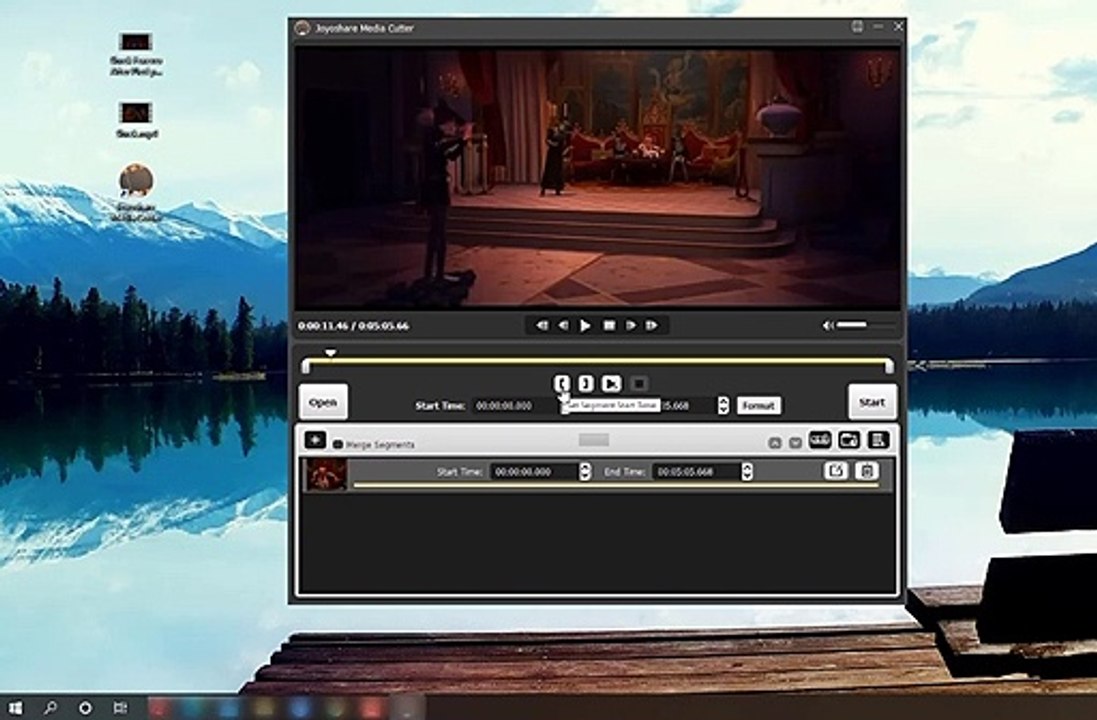Select the Joyoshare Media Cutter desktop shortcut
Viewport: 1097px width, 720px height.
coord(136,192)
